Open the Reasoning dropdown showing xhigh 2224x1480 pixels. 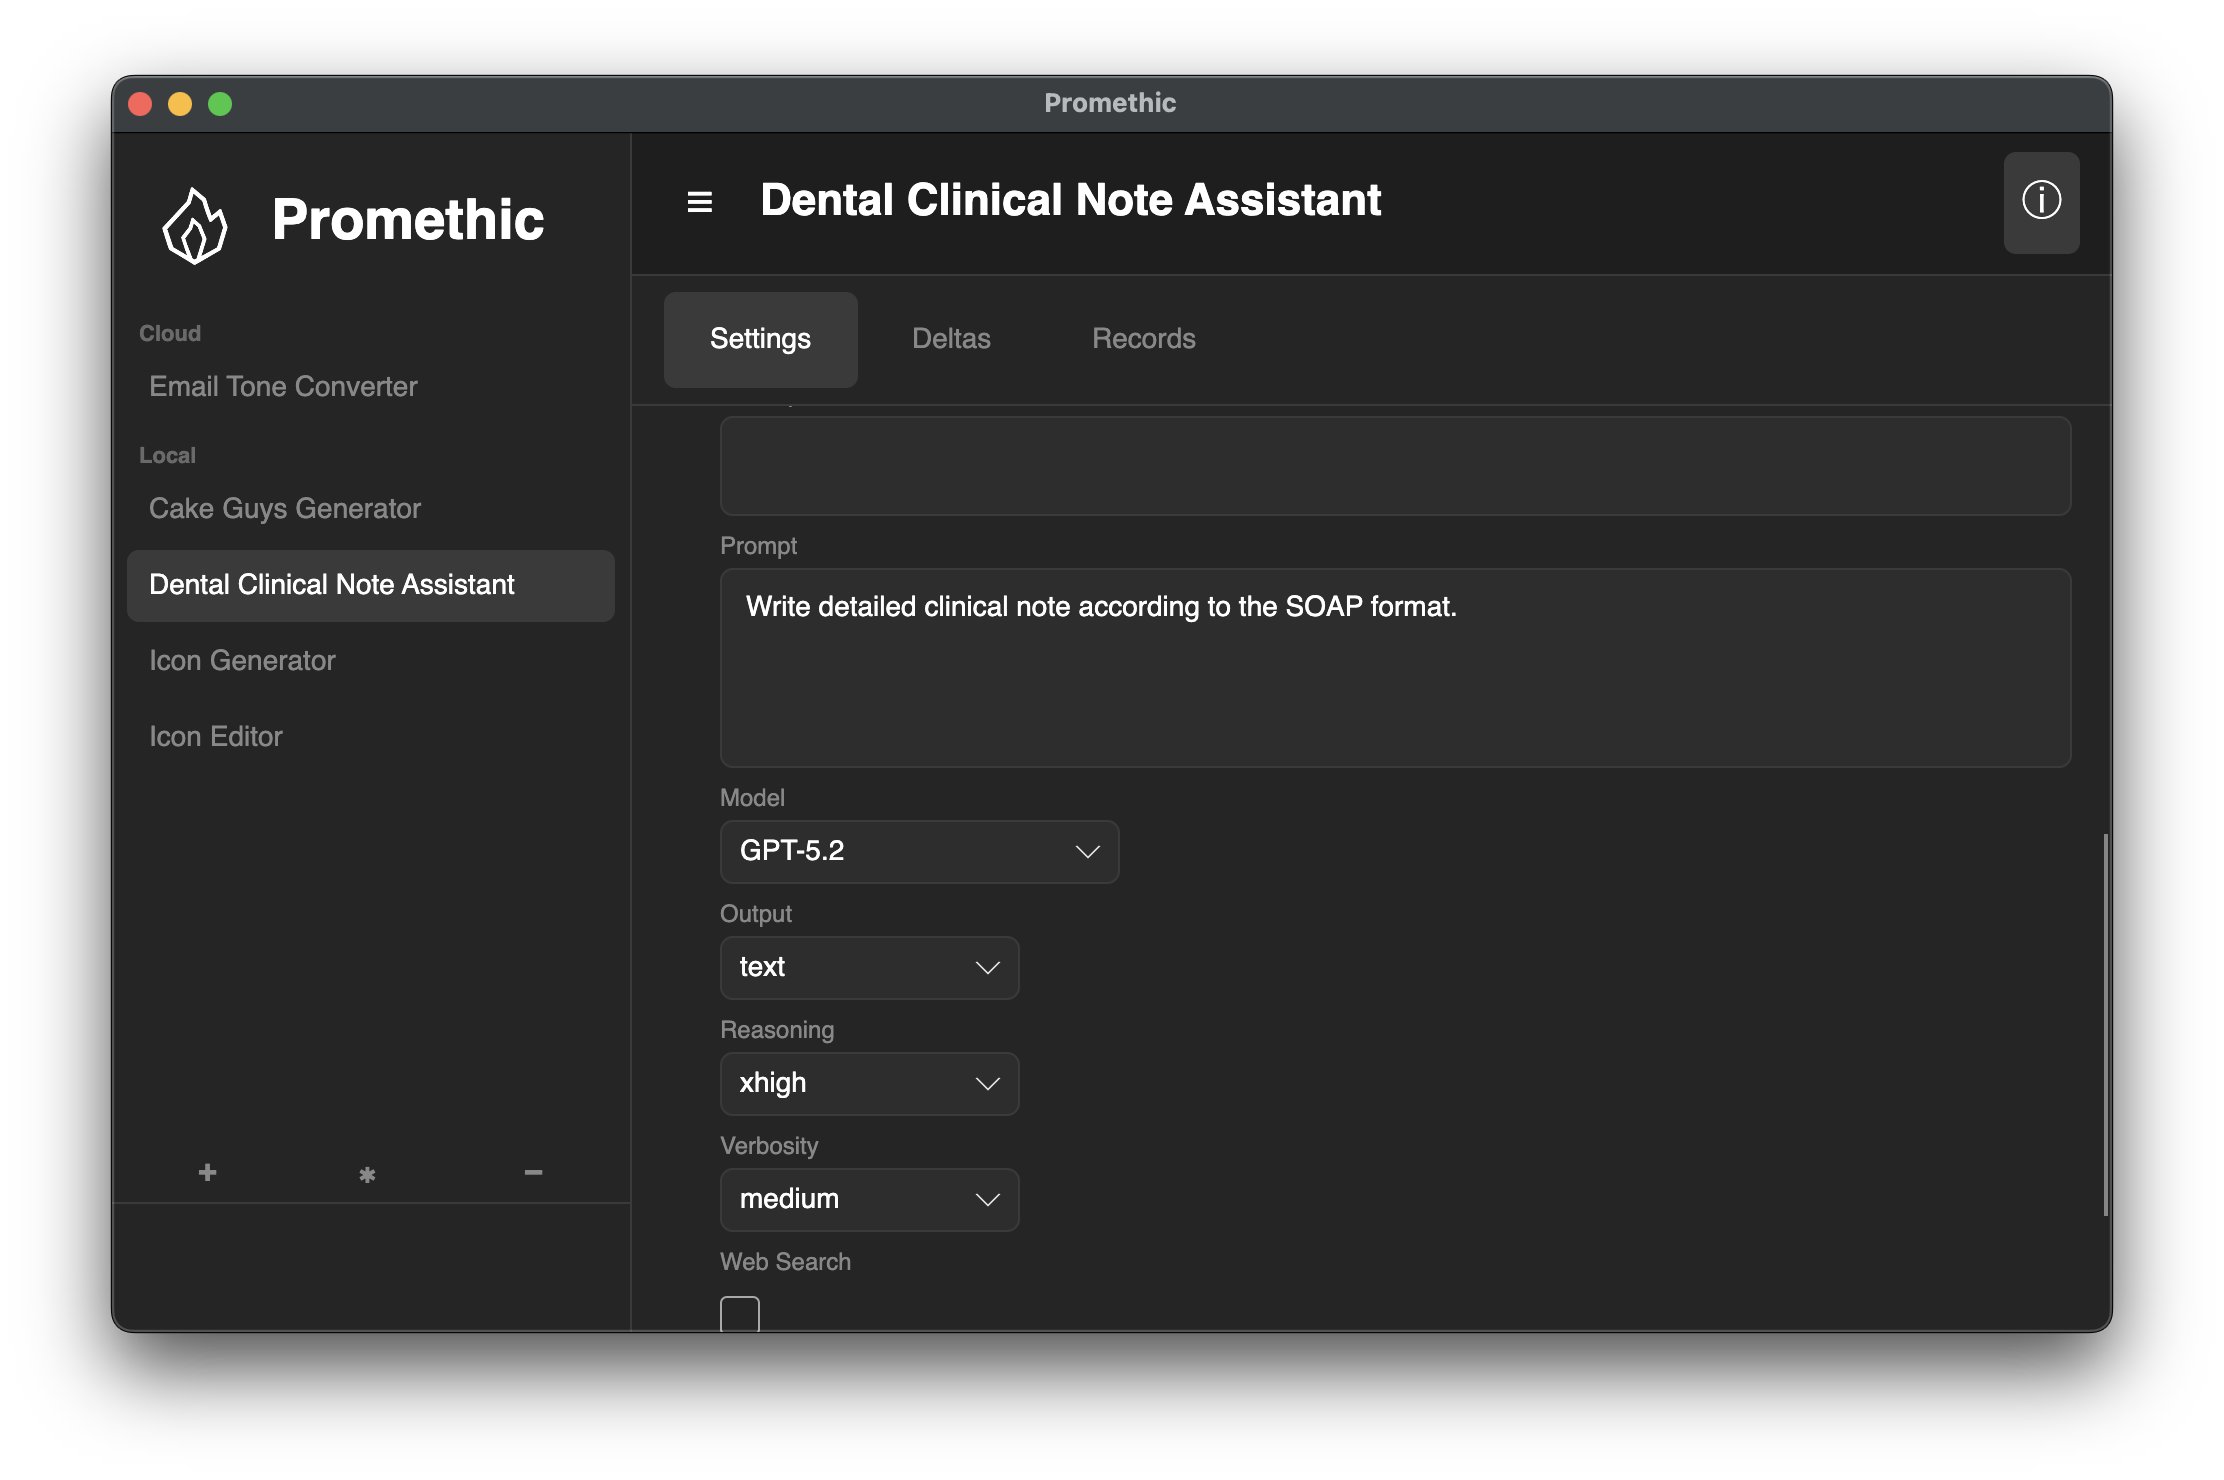coord(868,1083)
